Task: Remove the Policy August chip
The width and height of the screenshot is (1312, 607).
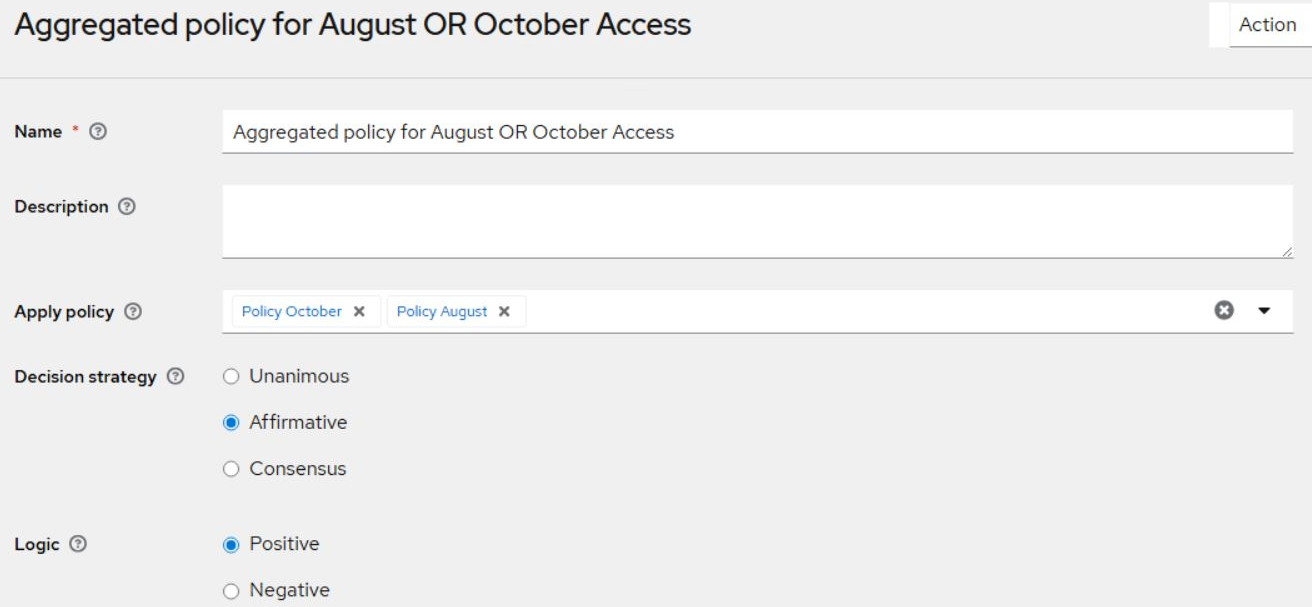Action: click(x=504, y=312)
